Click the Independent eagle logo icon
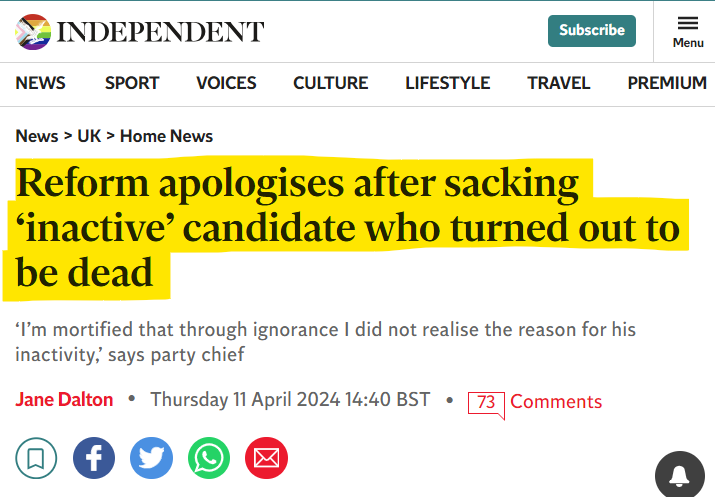Screen dimensions: 715x497 pos(32,31)
